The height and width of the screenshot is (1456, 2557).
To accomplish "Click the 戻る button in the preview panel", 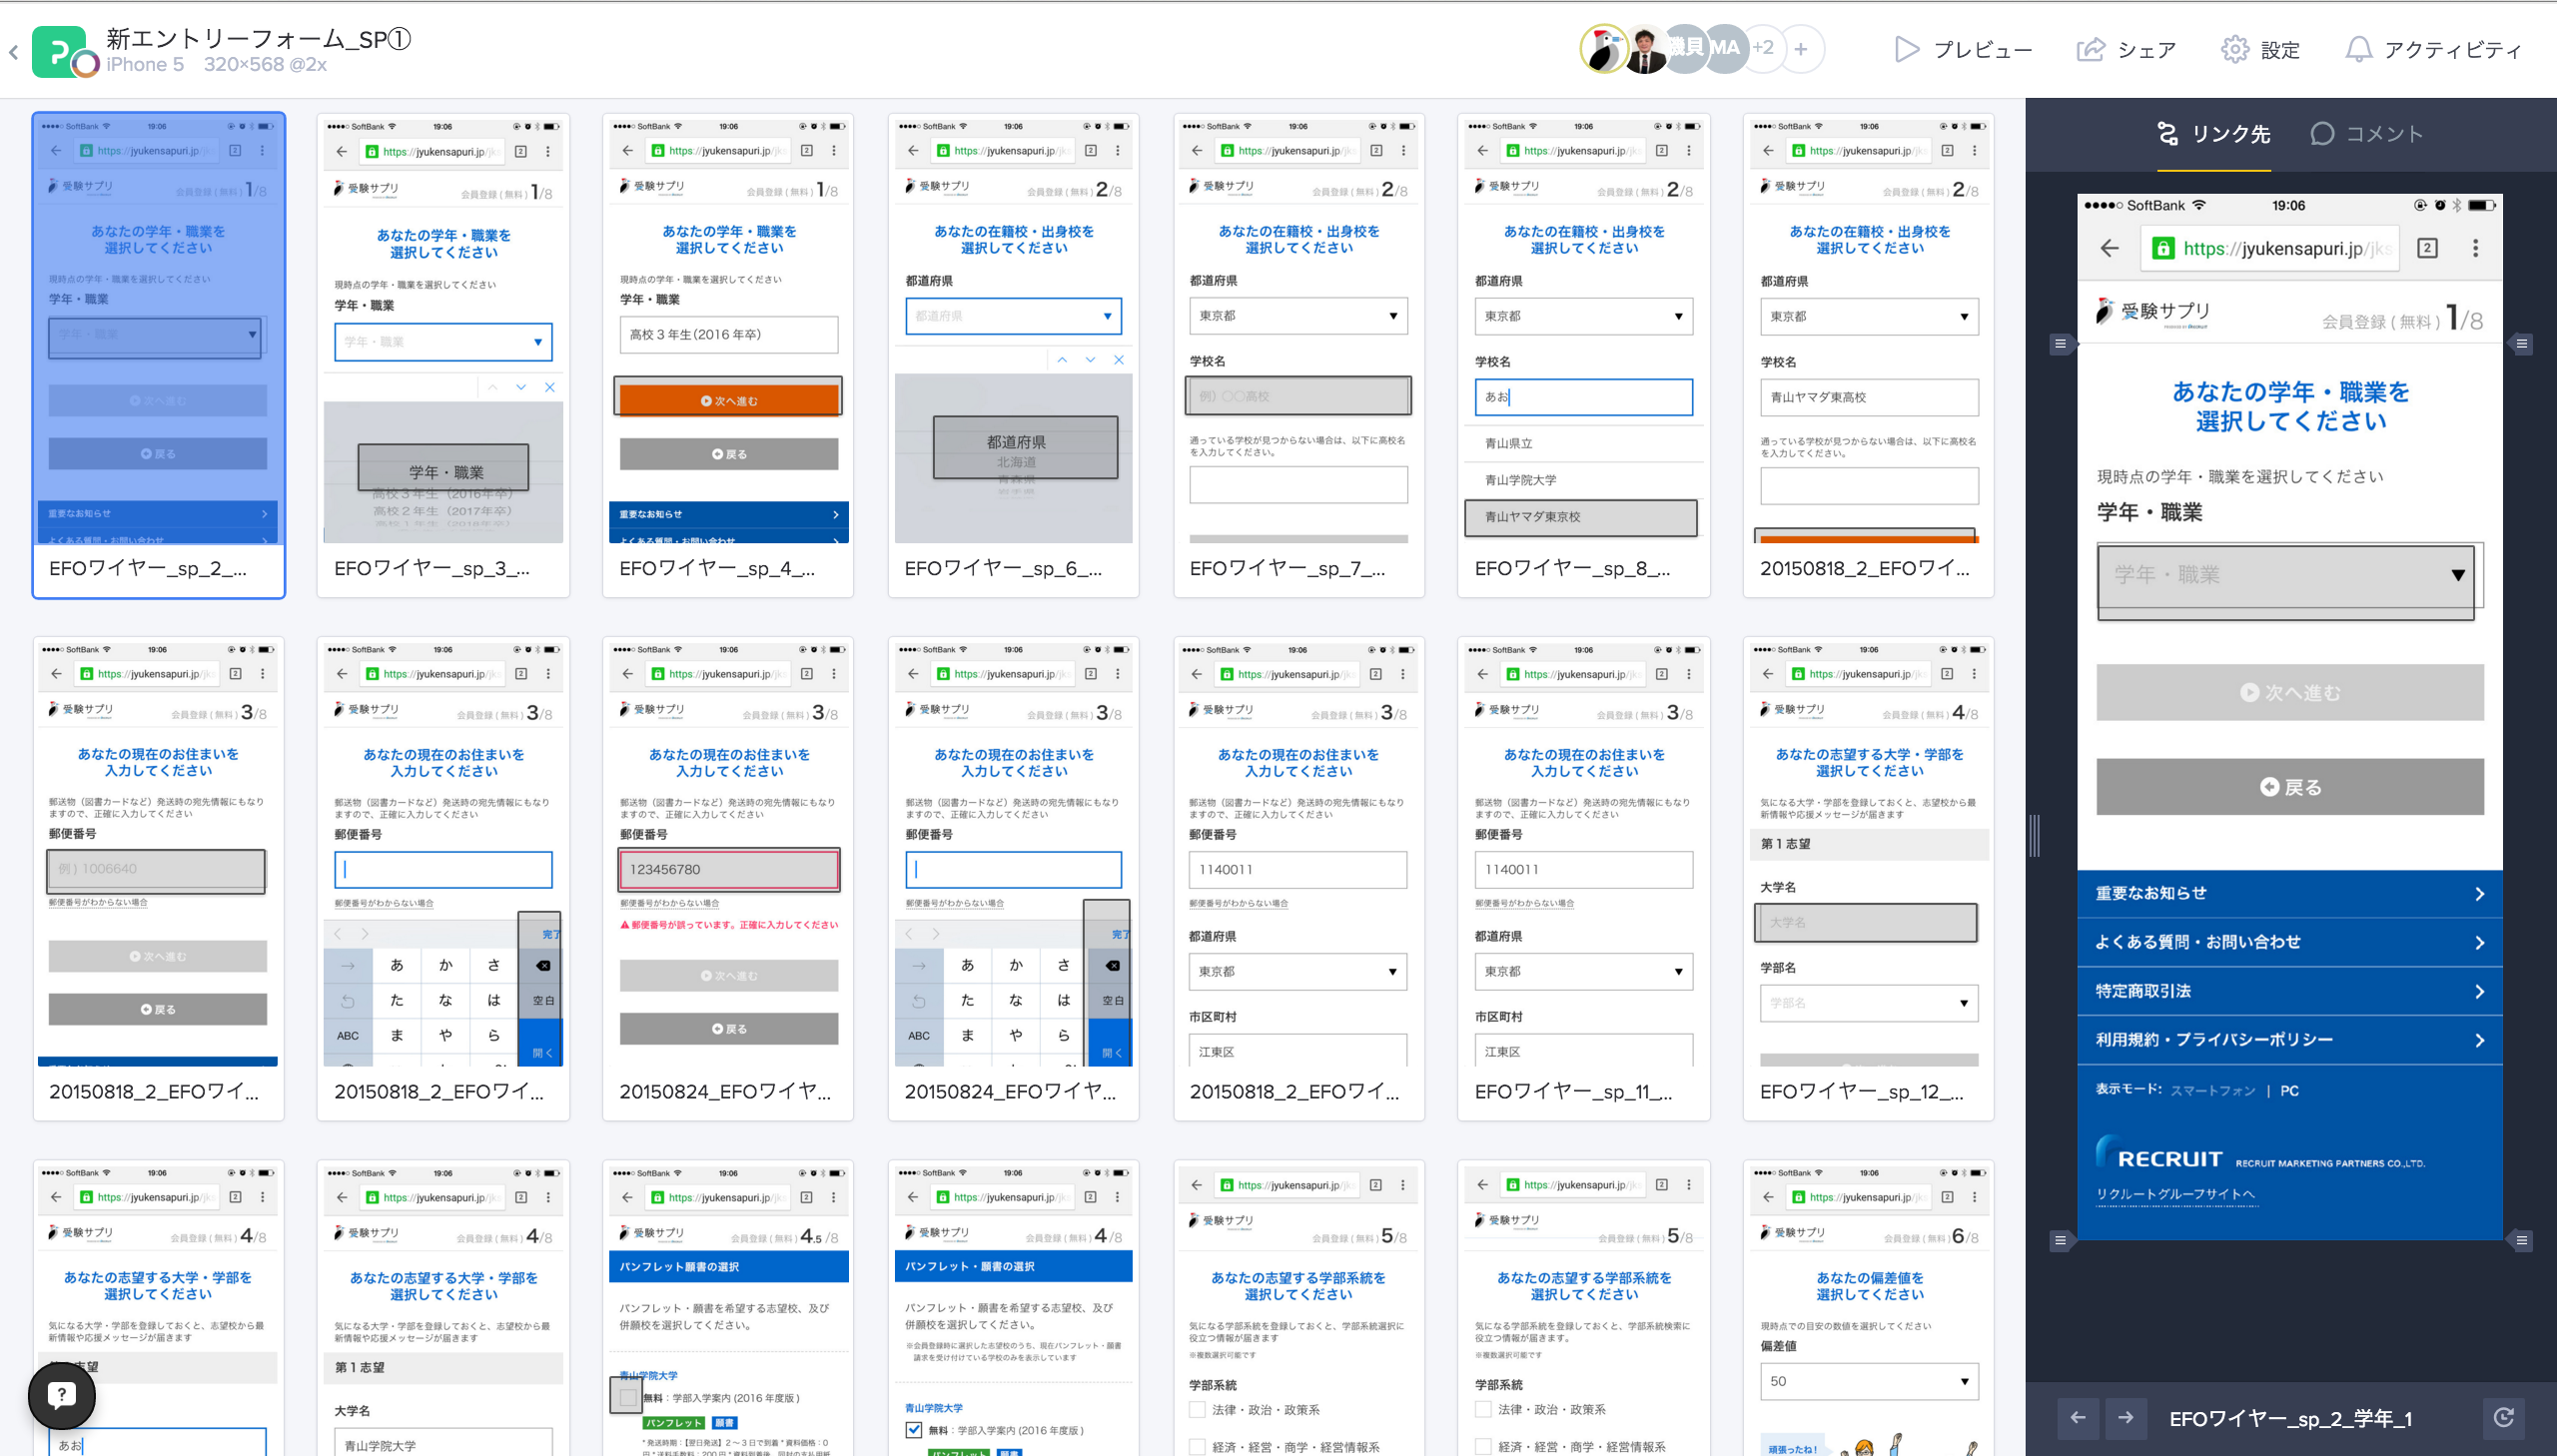I will click(x=2288, y=787).
